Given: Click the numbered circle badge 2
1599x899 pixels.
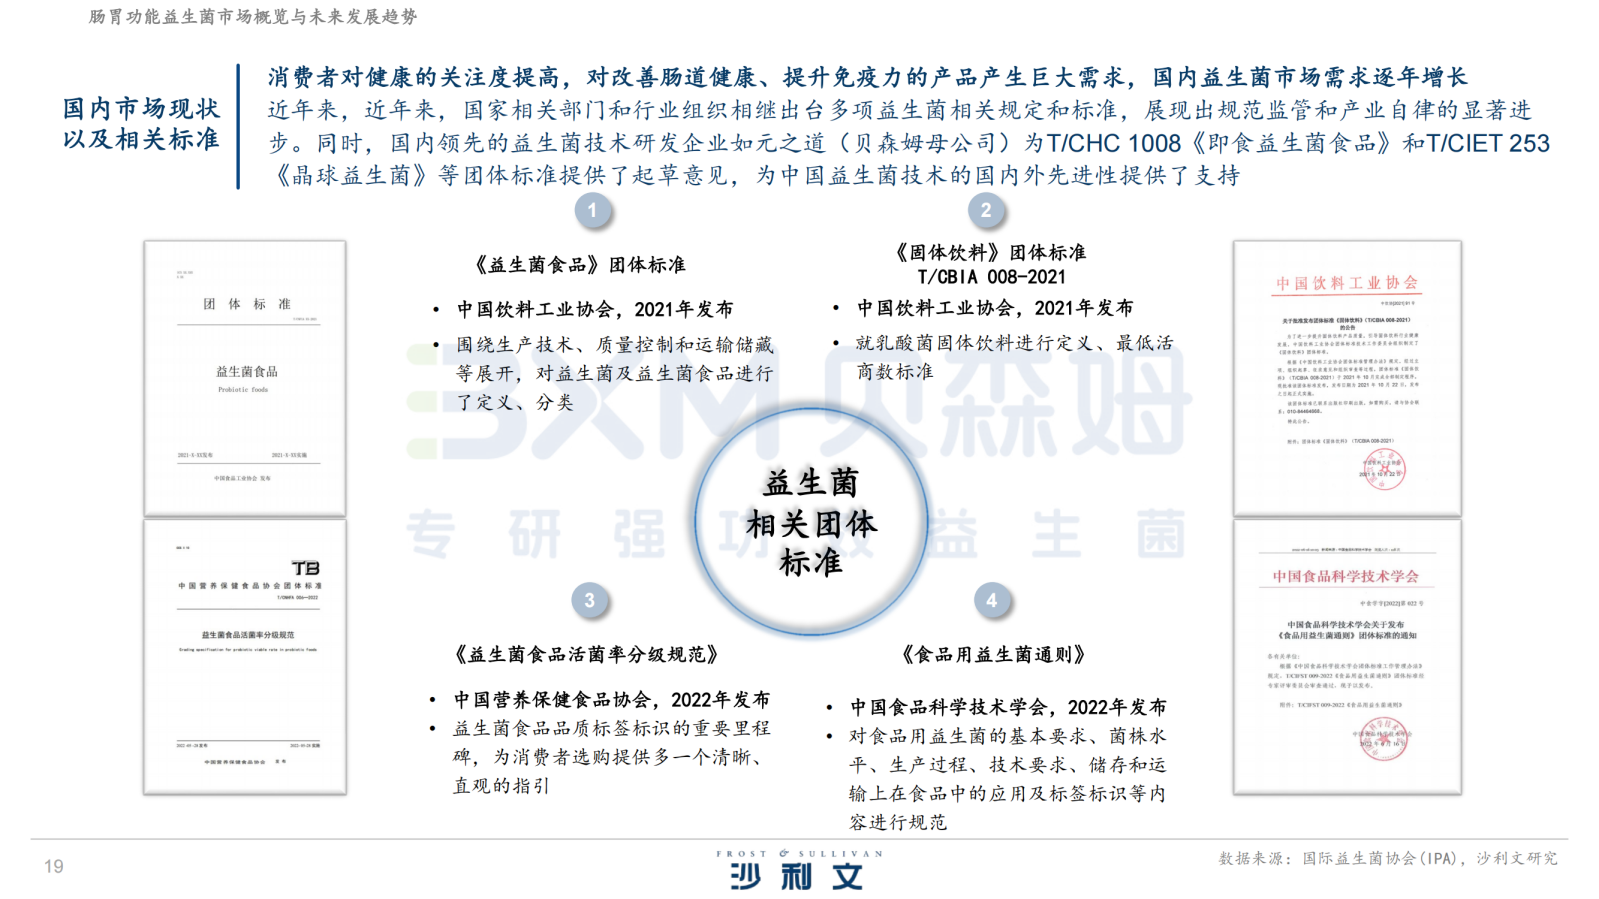Looking at the screenshot, I should pyautogui.click(x=986, y=210).
